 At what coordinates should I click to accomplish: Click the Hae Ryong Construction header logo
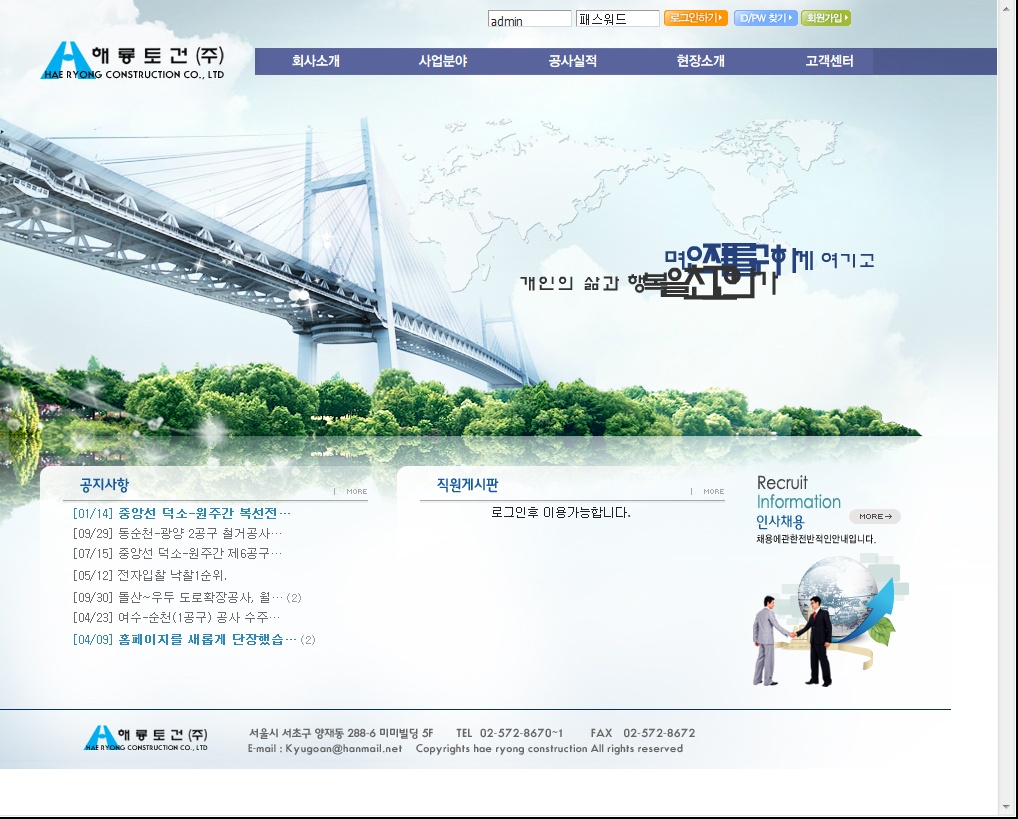(132, 60)
